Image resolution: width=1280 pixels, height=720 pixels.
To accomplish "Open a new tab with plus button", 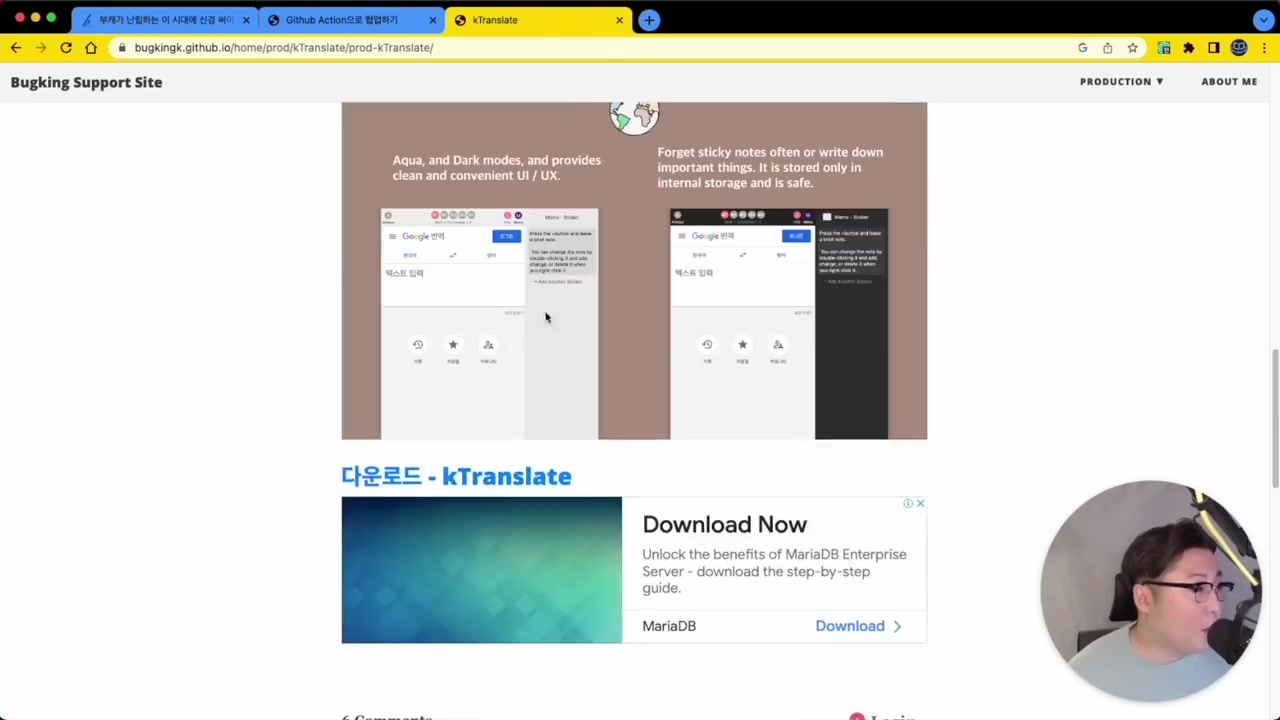I will point(649,20).
